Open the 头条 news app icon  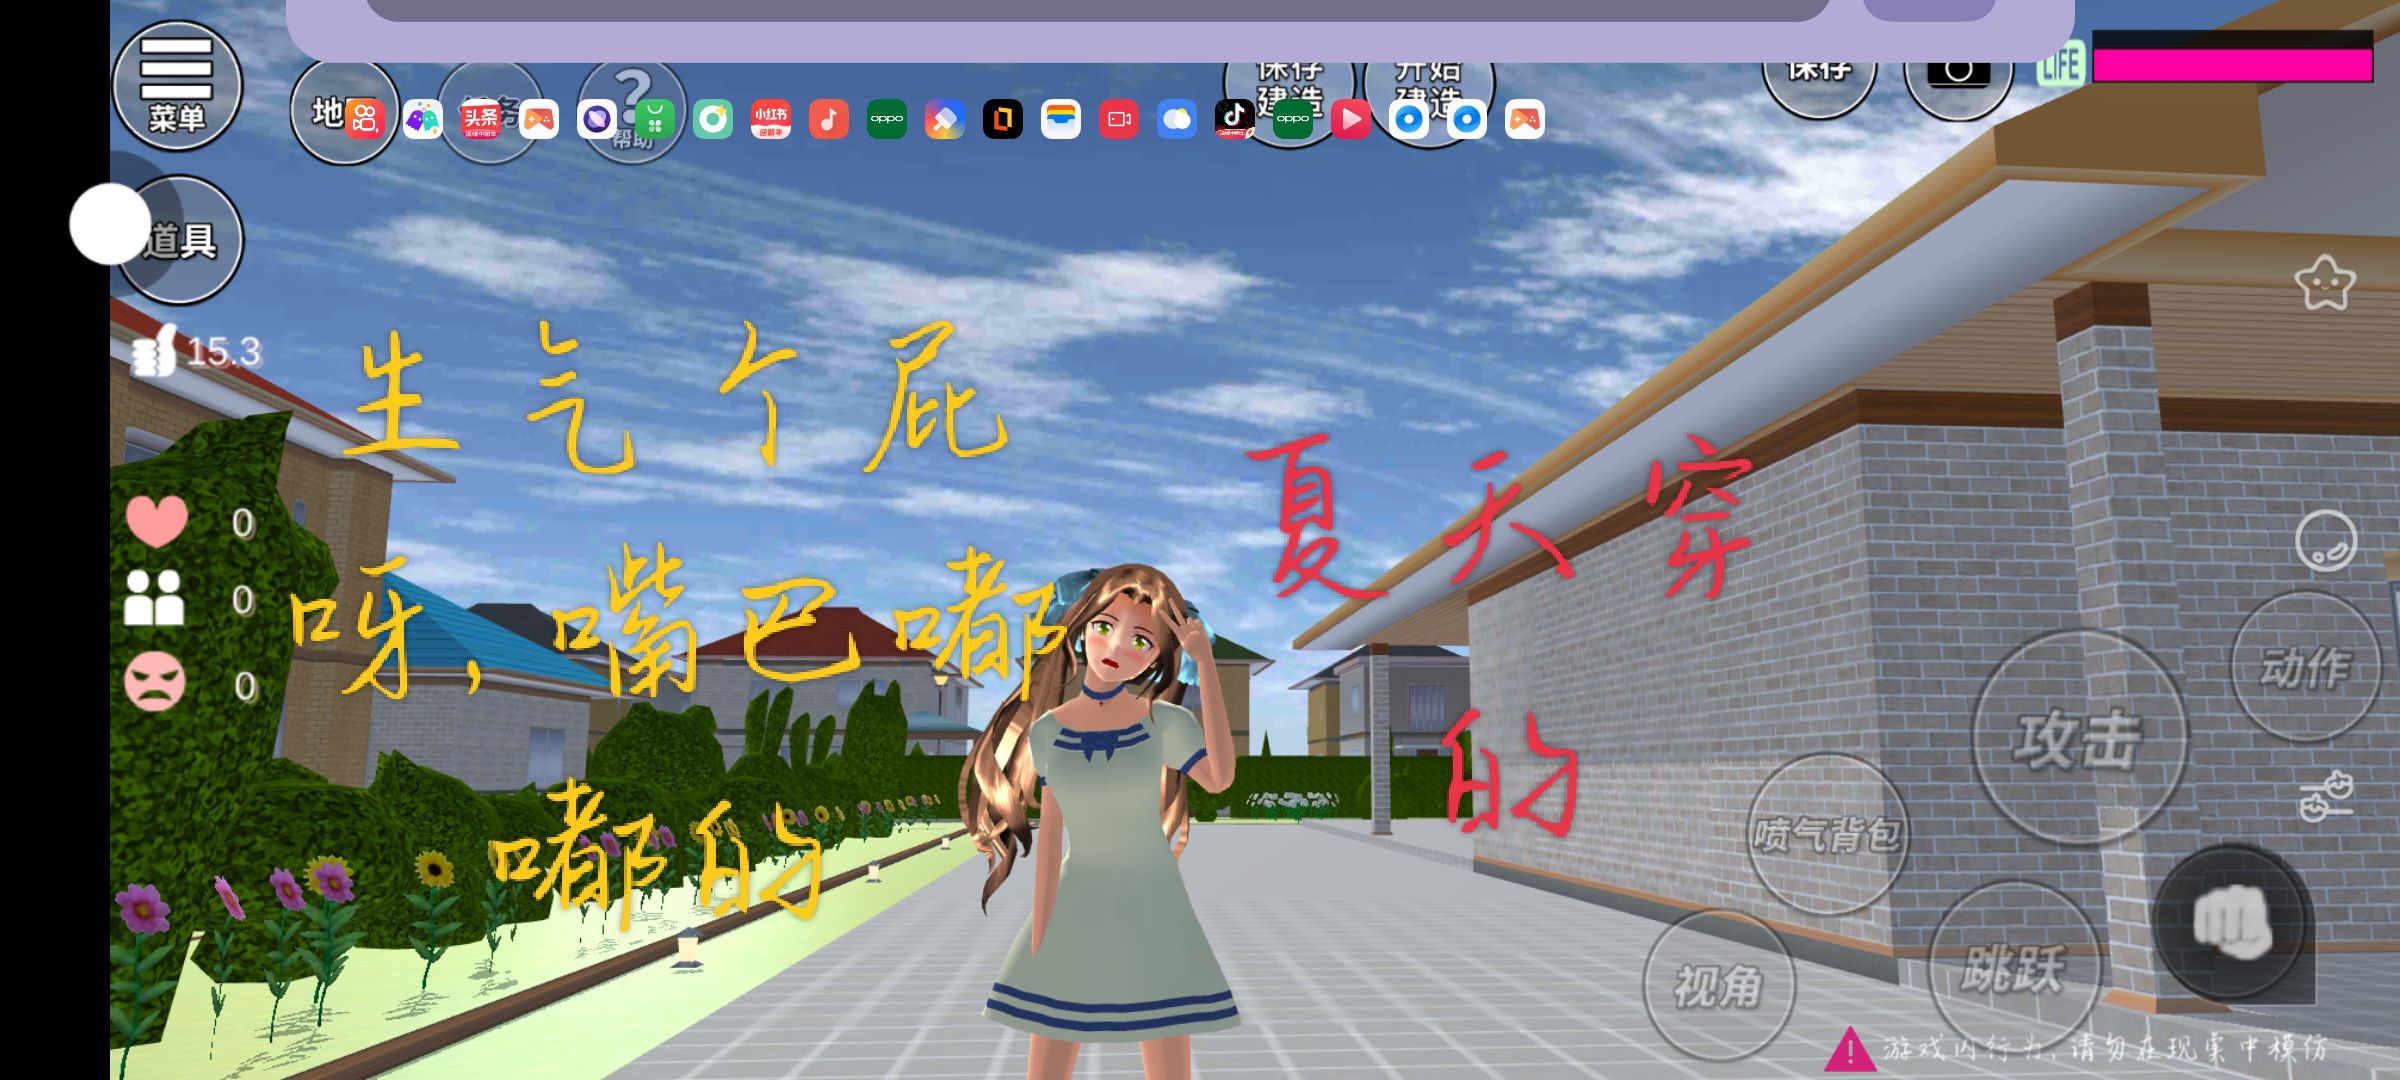click(480, 119)
